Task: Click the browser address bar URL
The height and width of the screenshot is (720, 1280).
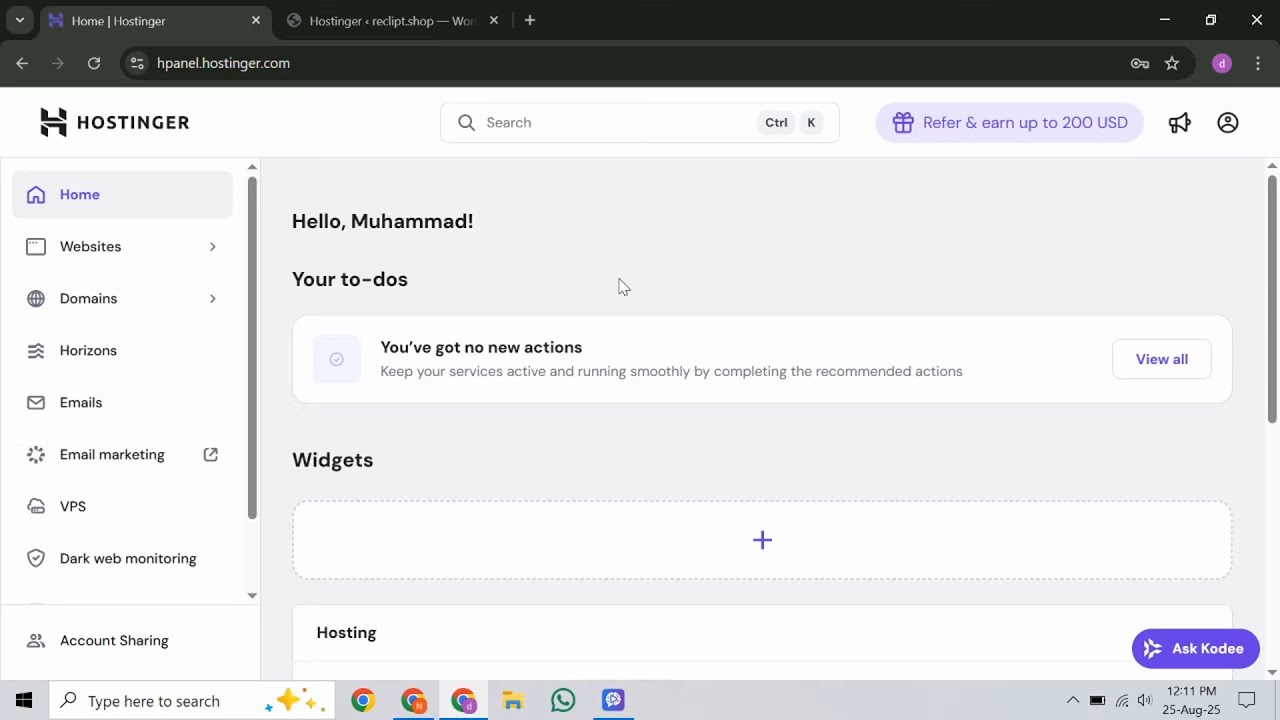Action: pyautogui.click(x=223, y=63)
